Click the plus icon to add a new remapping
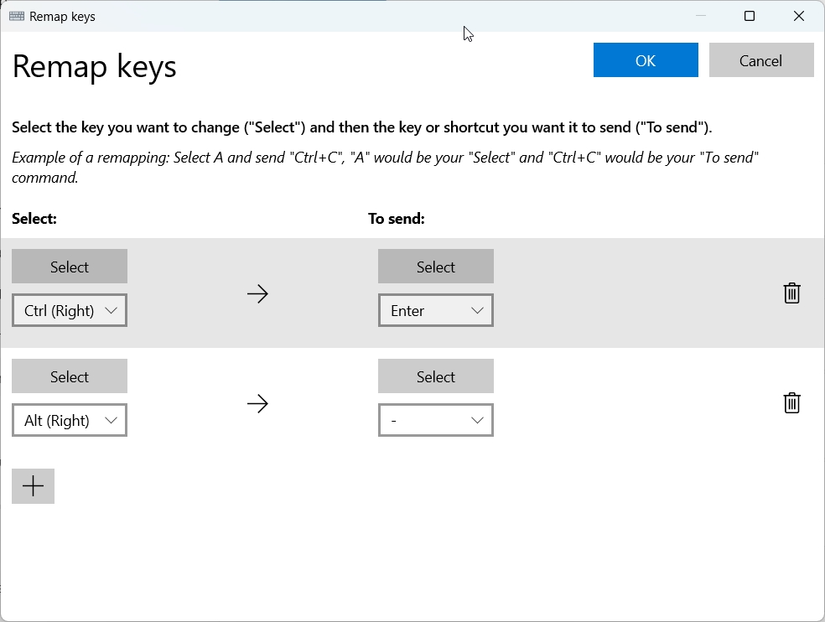Image resolution: width=825 pixels, height=622 pixels. pos(33,486)
